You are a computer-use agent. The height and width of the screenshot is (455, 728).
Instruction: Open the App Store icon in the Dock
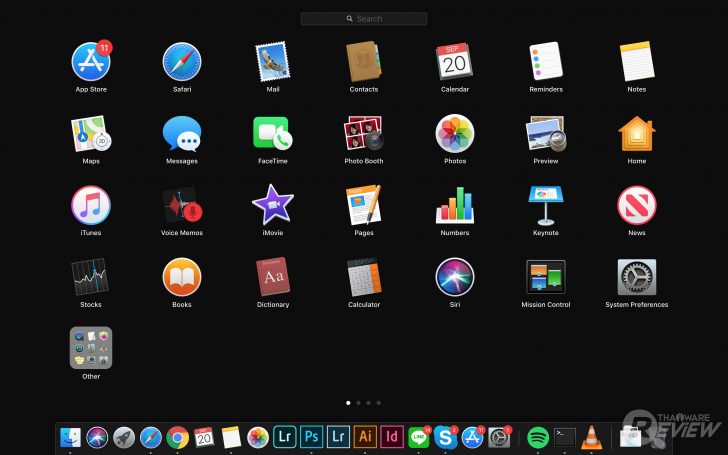(473, 437)
